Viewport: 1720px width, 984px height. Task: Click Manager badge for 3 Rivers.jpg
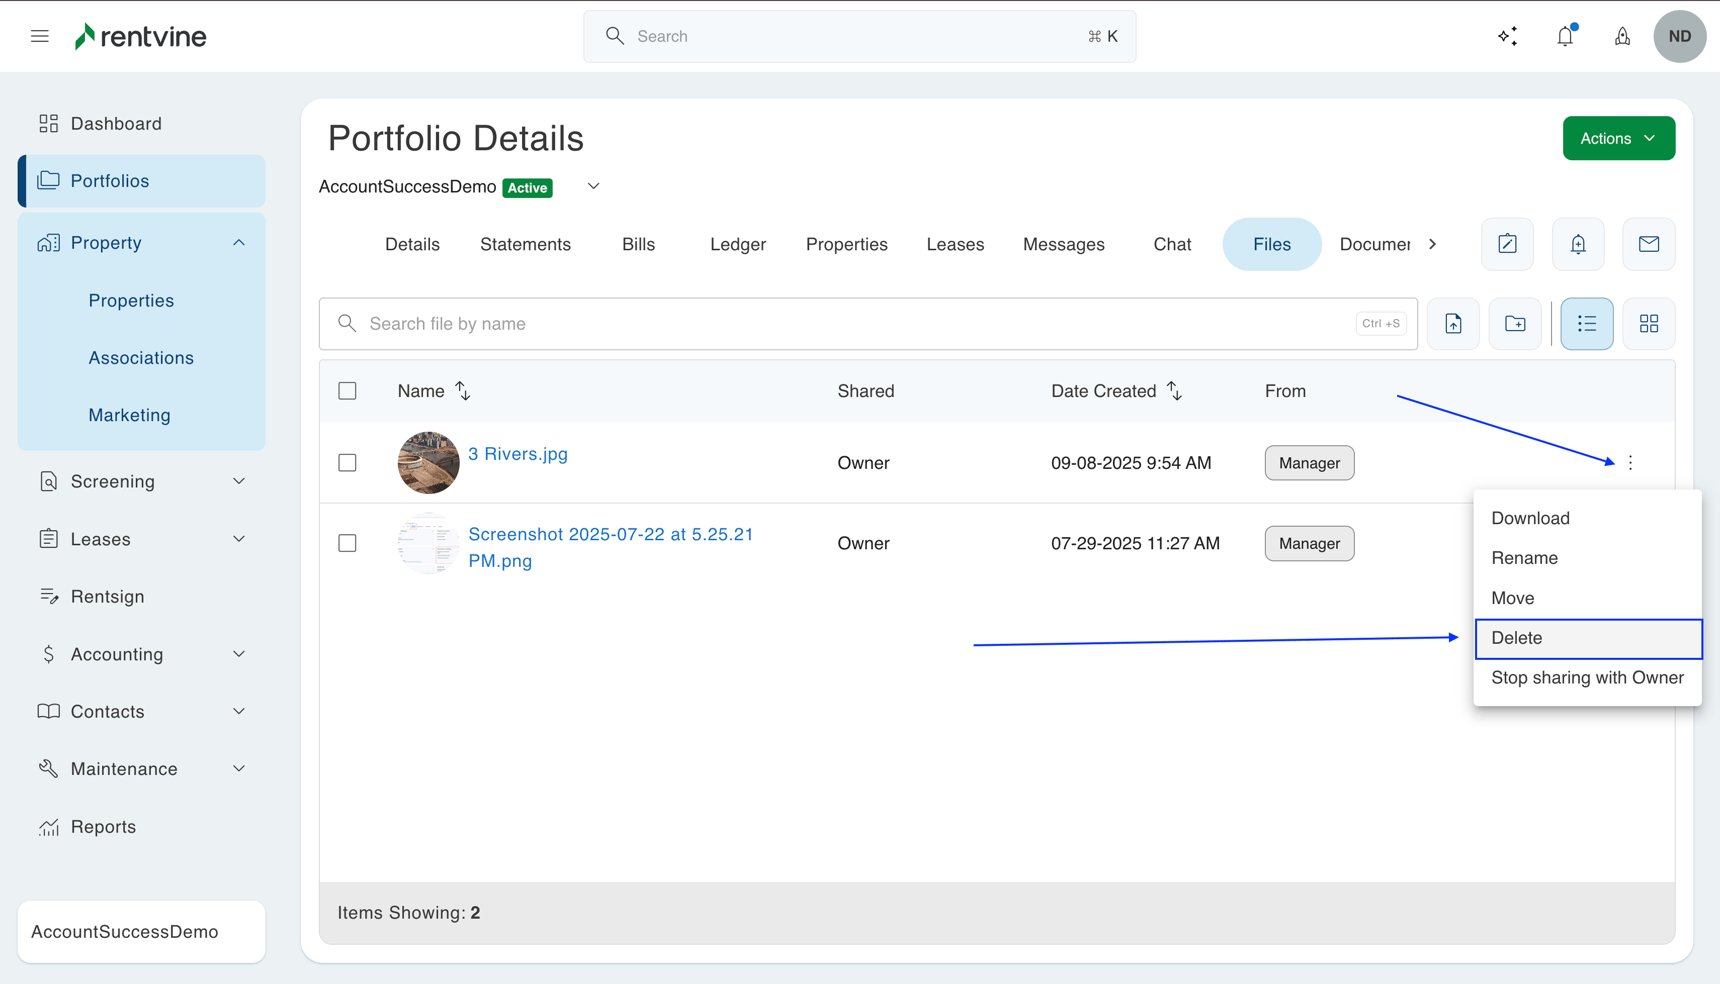click(1309, 463)
